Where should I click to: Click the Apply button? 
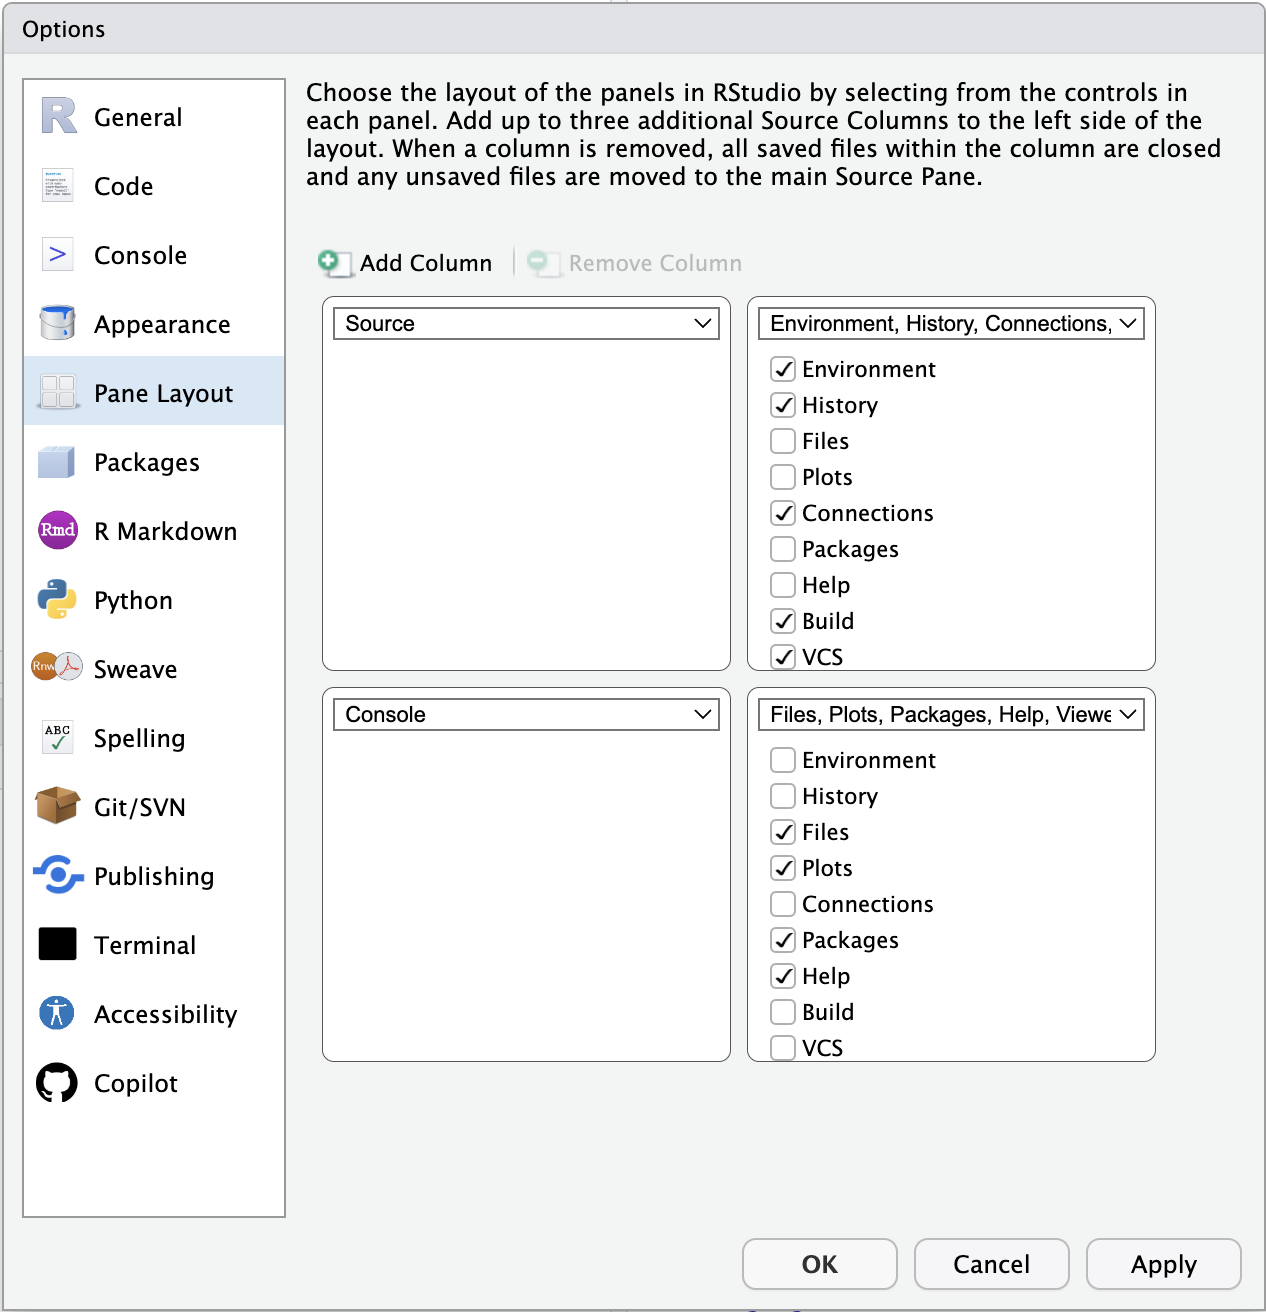click(1164, 1264)
